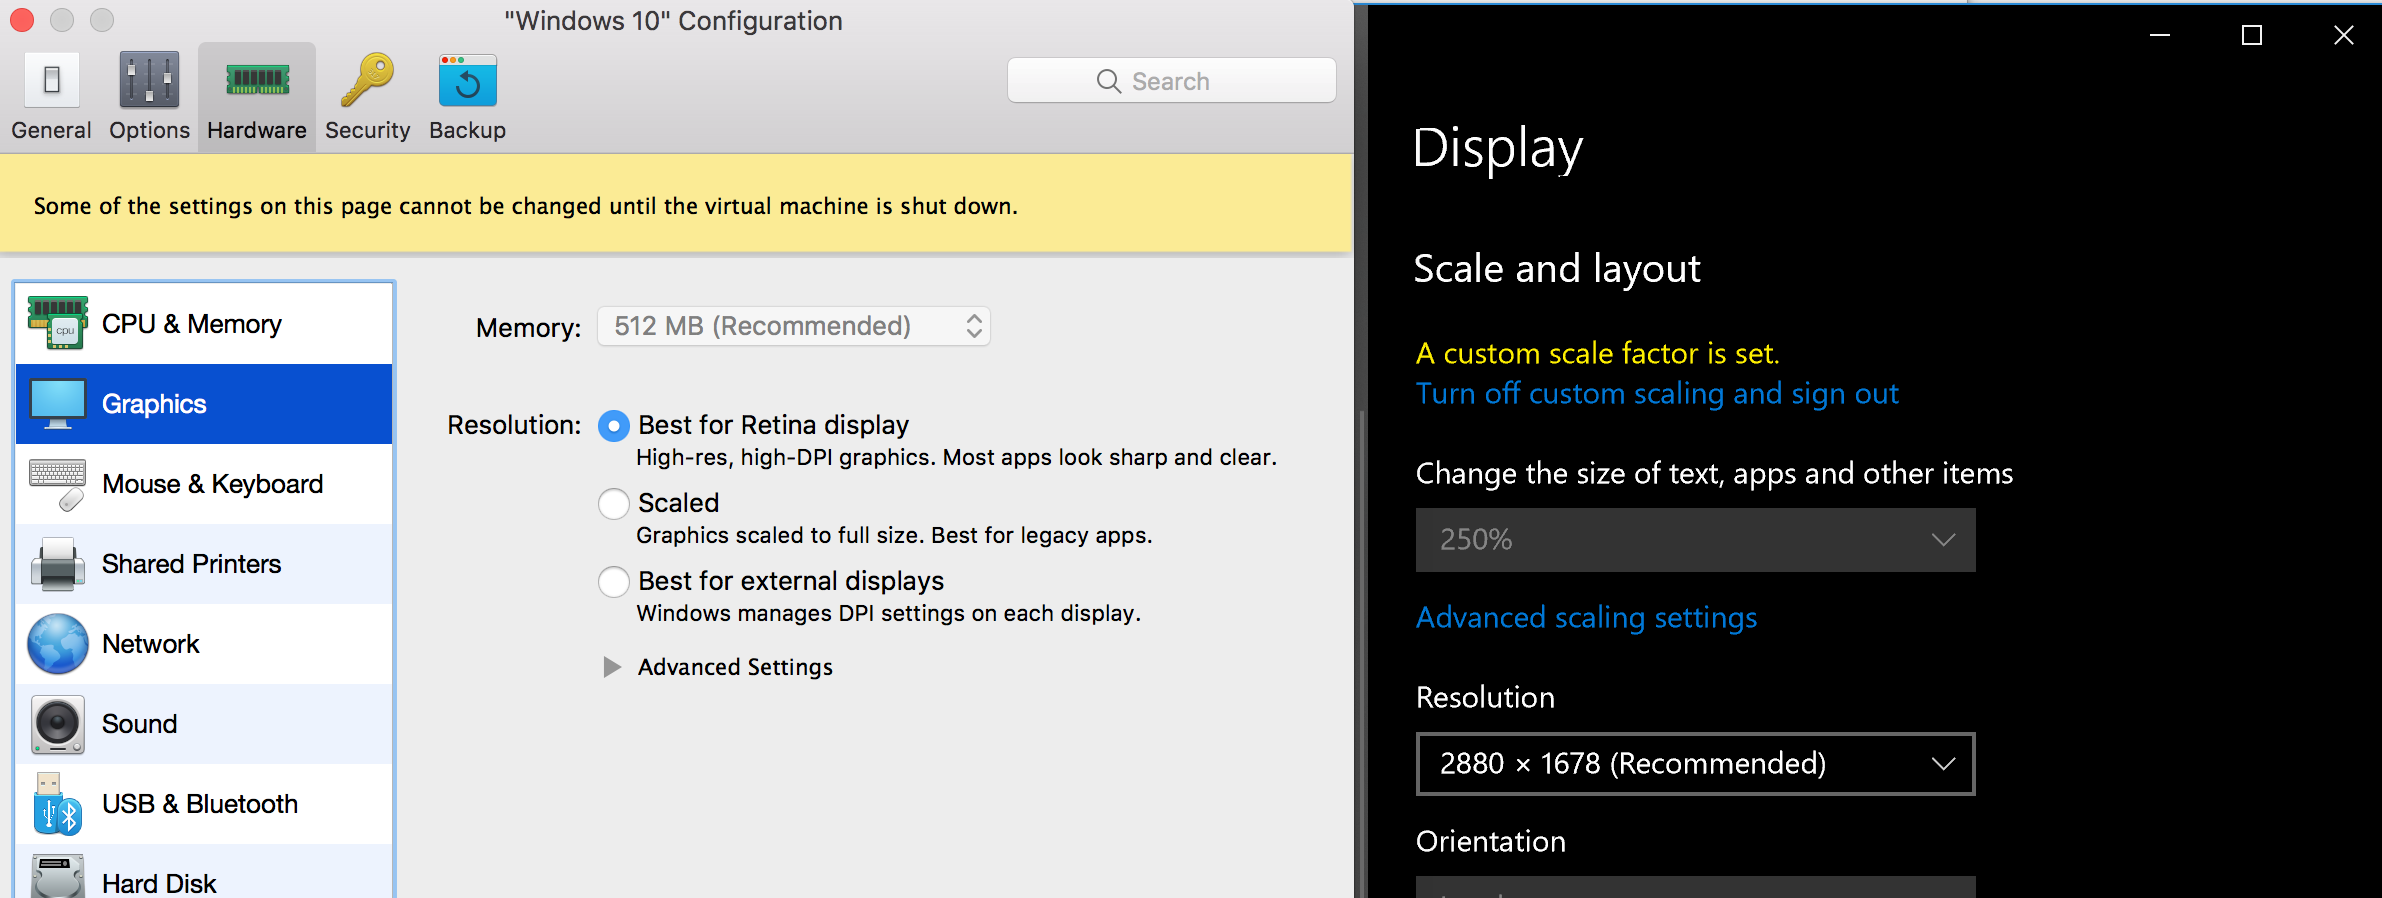Click the Shared Printers printer icon

(58, 564)
